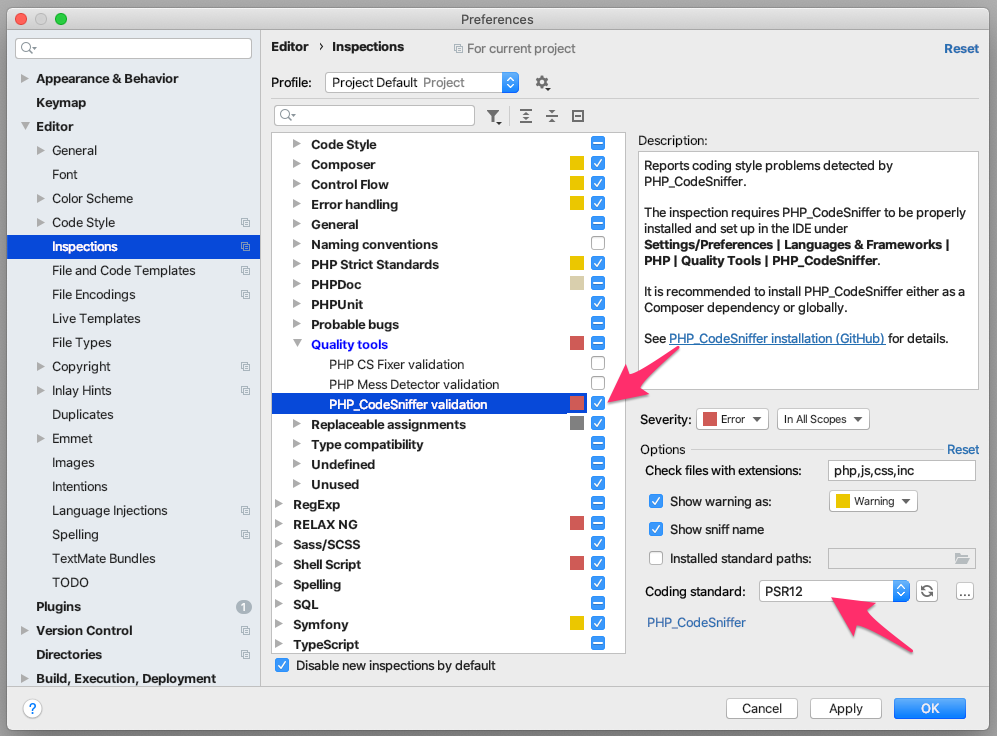This screenshot has height=736, width=997.
Task: Open the Appearance & Behavior section
Action: coord(106,78)
